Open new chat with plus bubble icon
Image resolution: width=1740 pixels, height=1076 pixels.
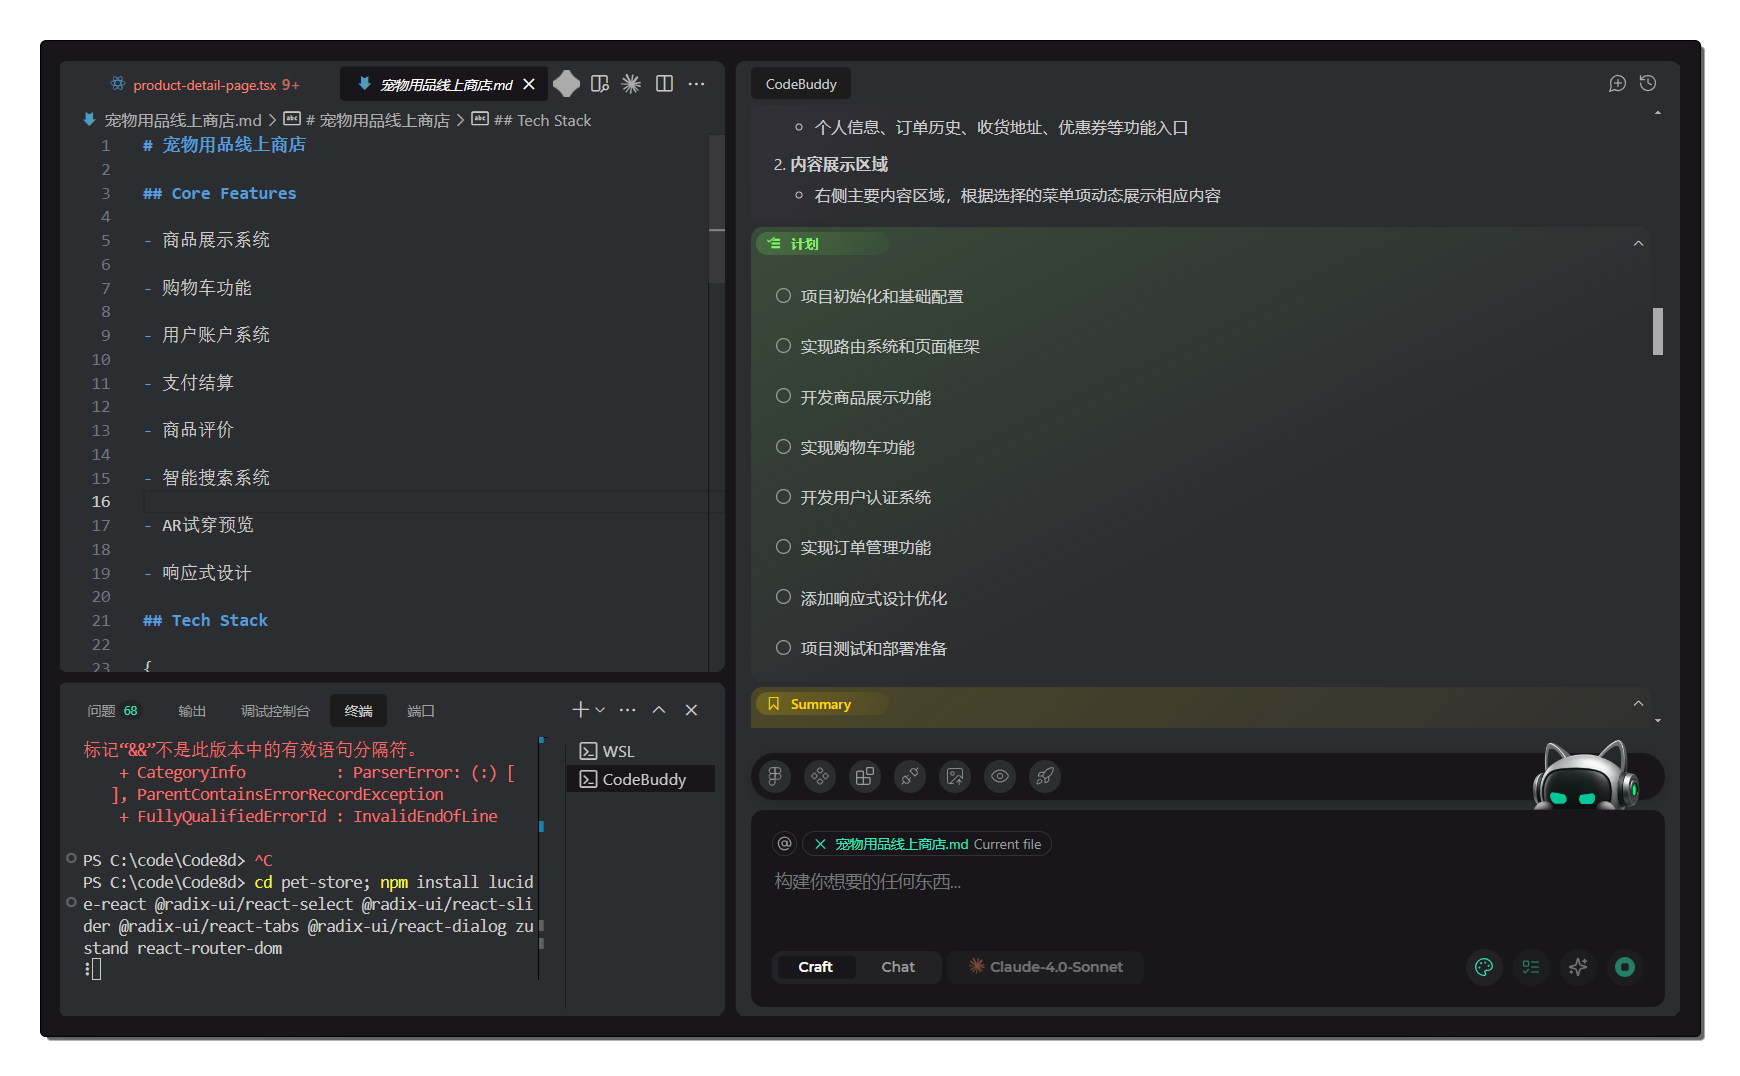pos(1617,84)
